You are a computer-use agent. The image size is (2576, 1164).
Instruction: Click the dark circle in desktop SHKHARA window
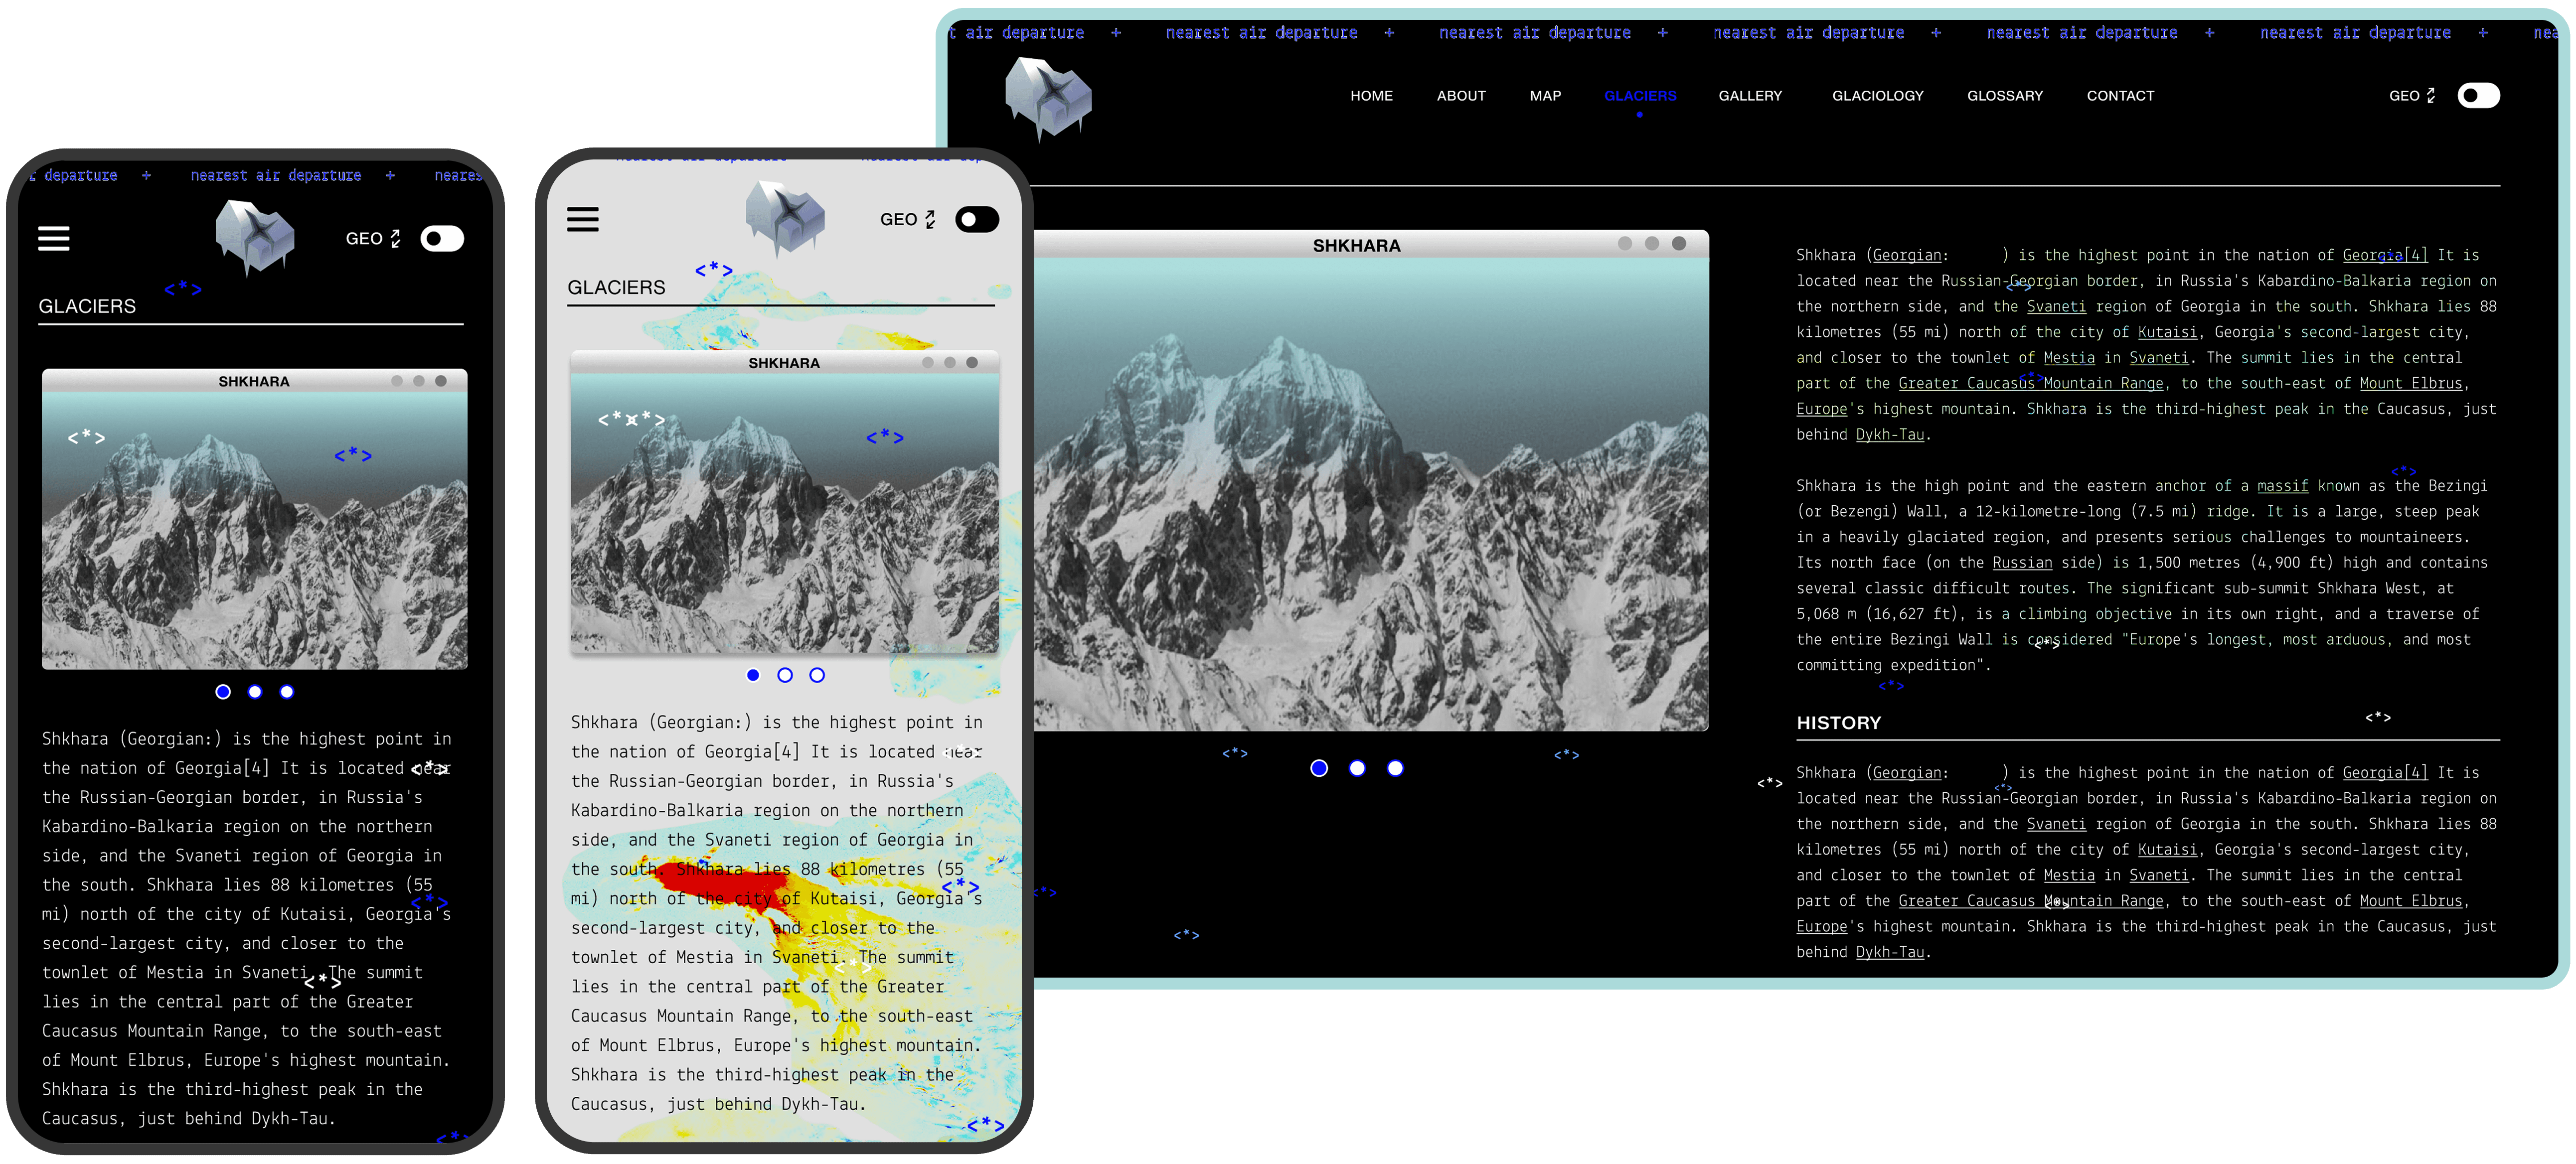point(1678,244)
